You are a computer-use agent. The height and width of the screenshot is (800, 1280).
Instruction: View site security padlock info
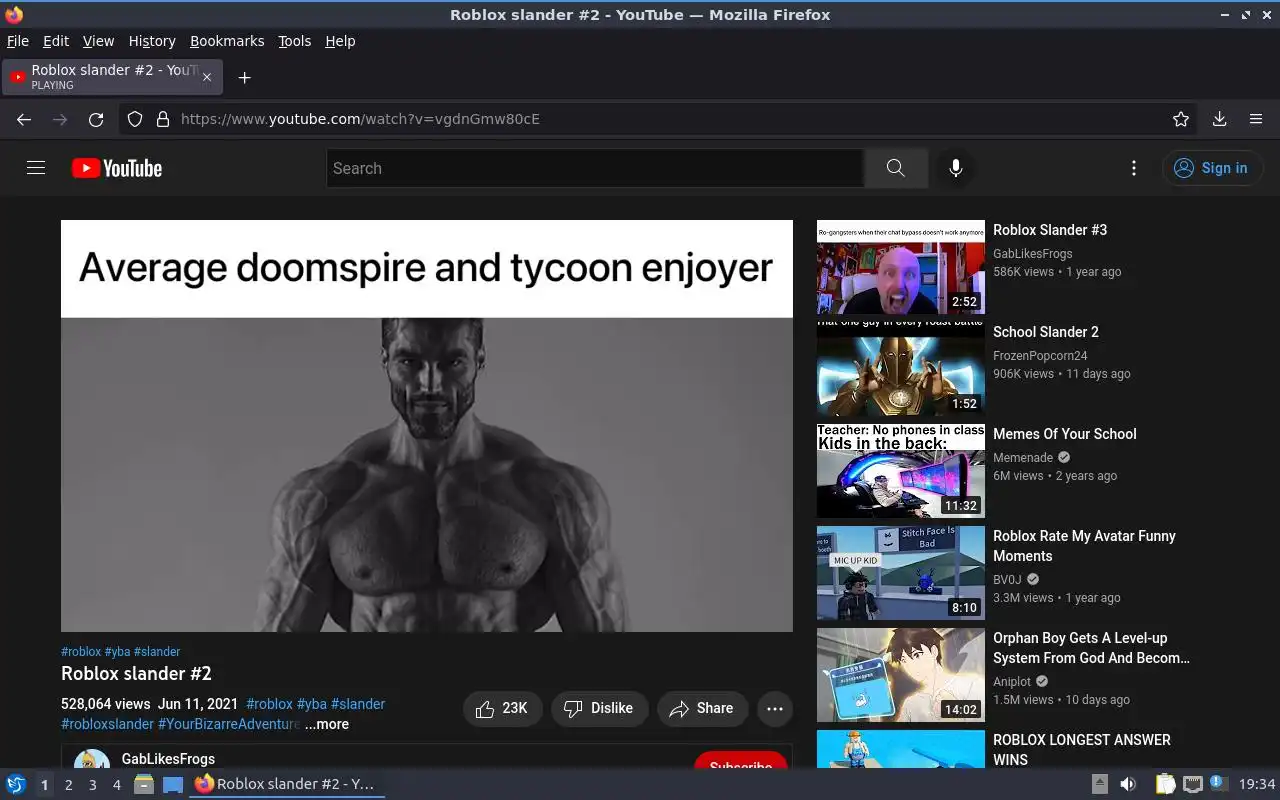click(163, 119)
